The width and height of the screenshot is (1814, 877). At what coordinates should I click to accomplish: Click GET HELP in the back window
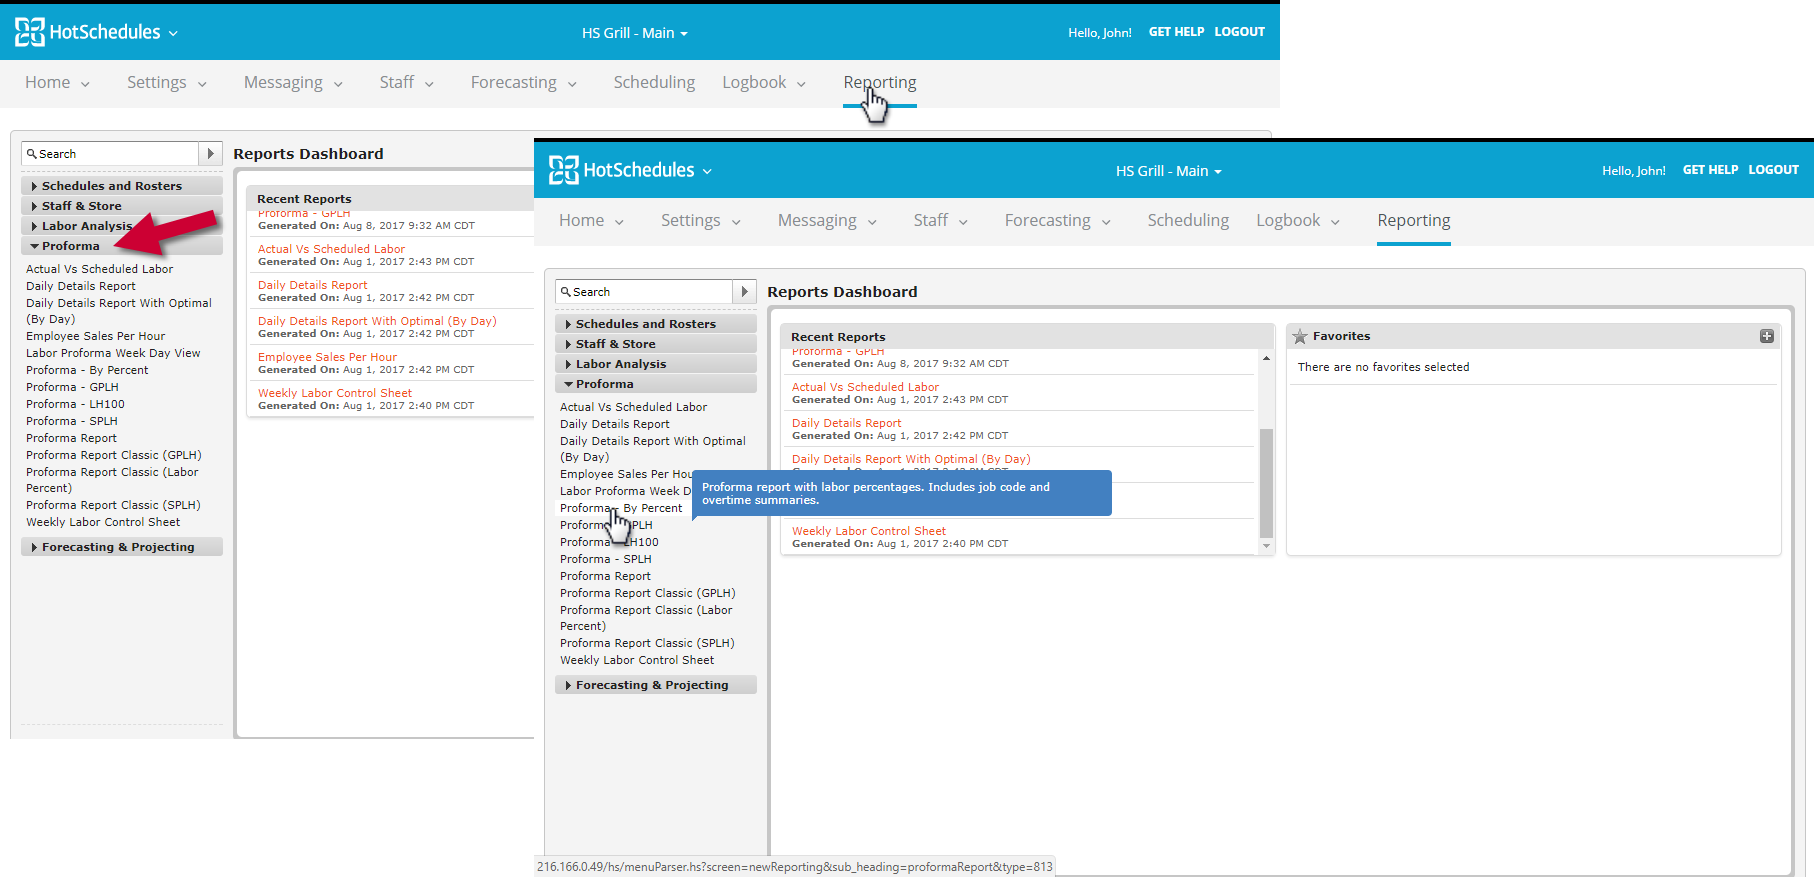[1176, 32]
